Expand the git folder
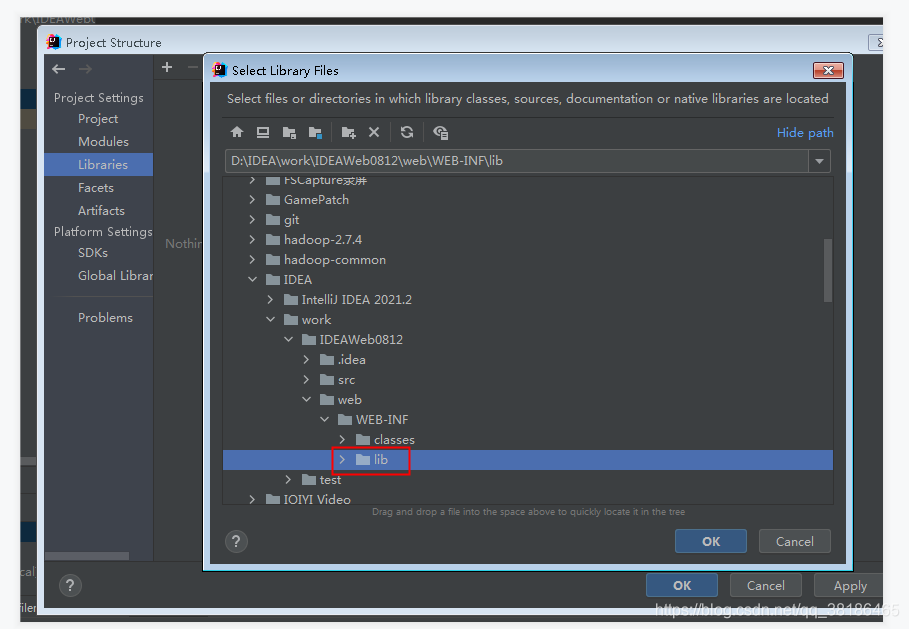Viewport: 909px width, 629px height. tap(252, 220)
